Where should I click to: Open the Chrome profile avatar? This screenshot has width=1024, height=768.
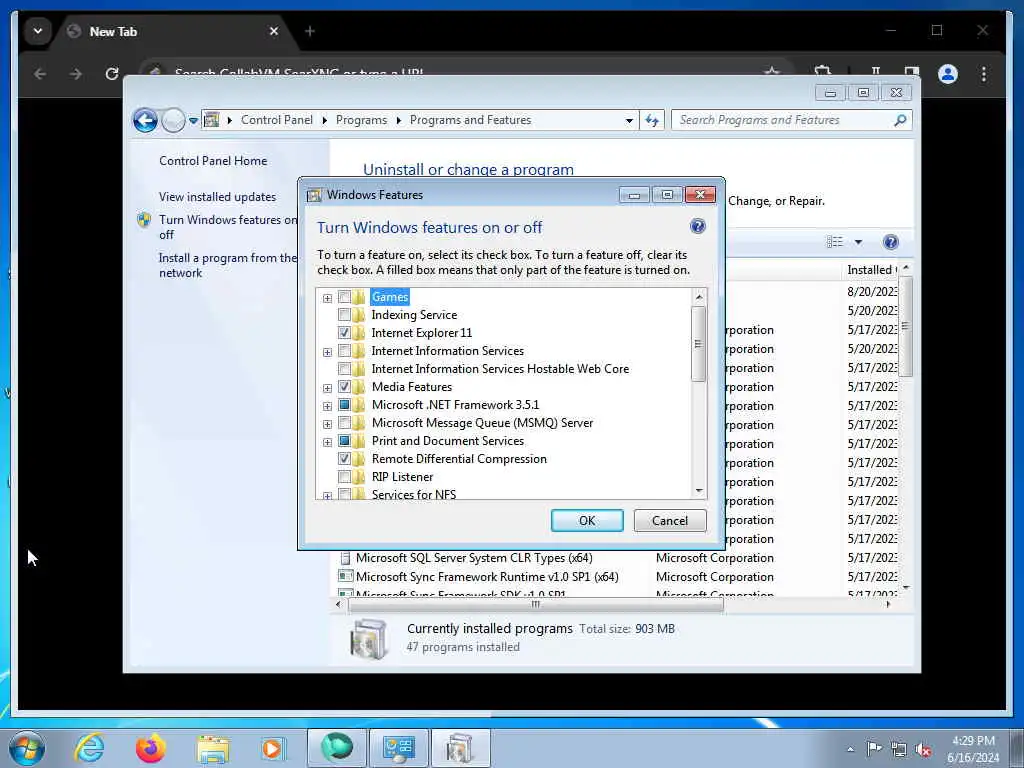pos(948,74)
